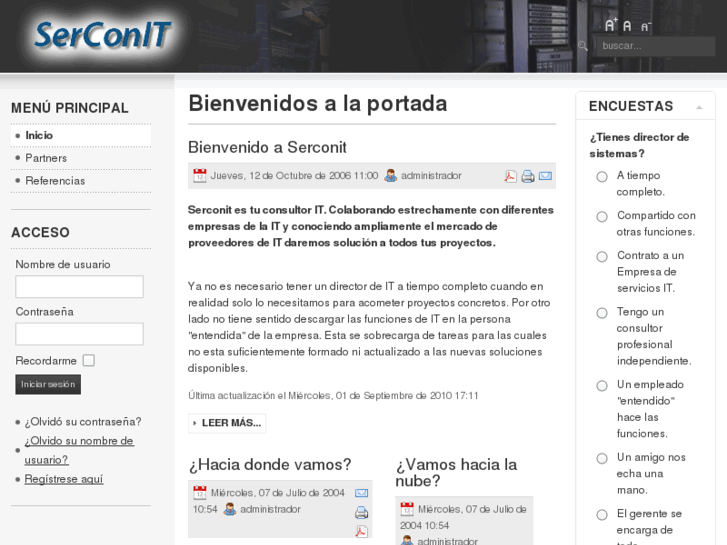Screen dimensions: 727x545
Task: Click the search magnifier icon
Action: (x=583, y=46)
